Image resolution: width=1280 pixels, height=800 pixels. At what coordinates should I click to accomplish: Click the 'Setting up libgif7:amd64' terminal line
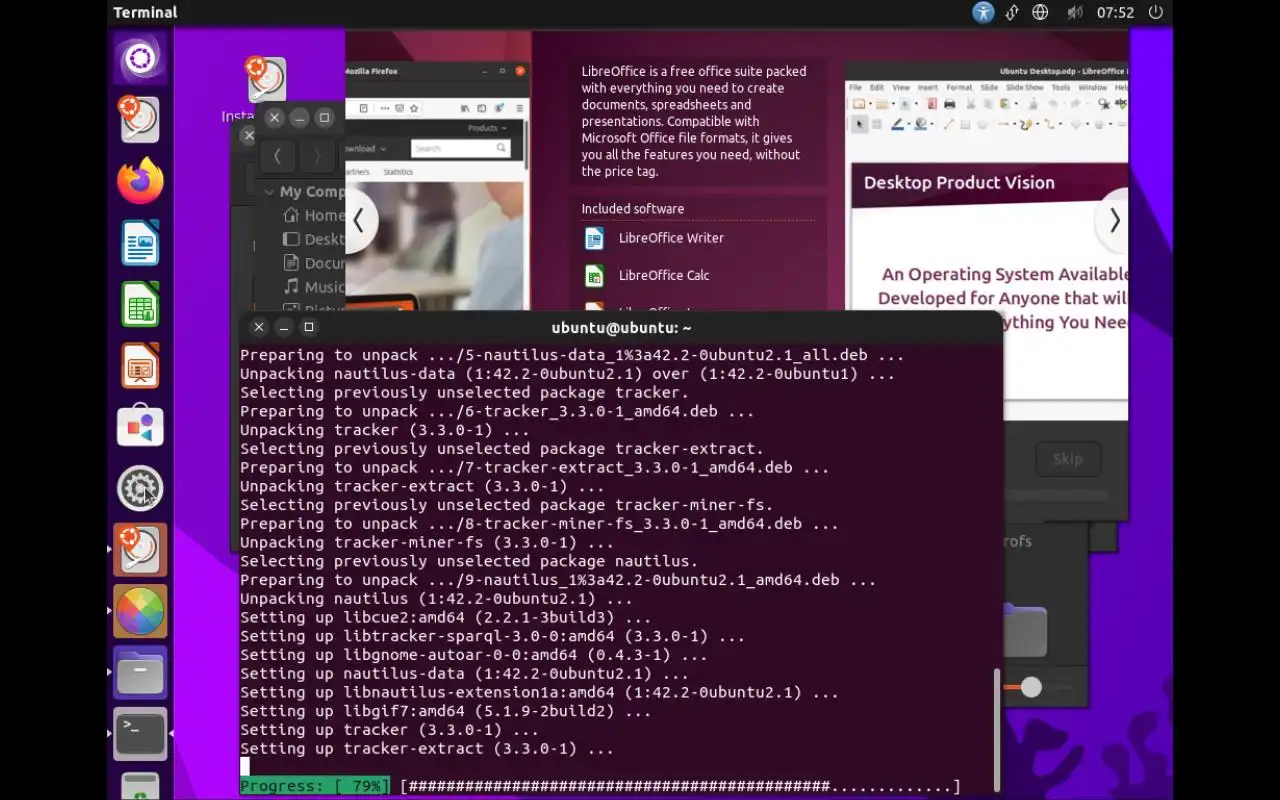(x=446, y=711)
